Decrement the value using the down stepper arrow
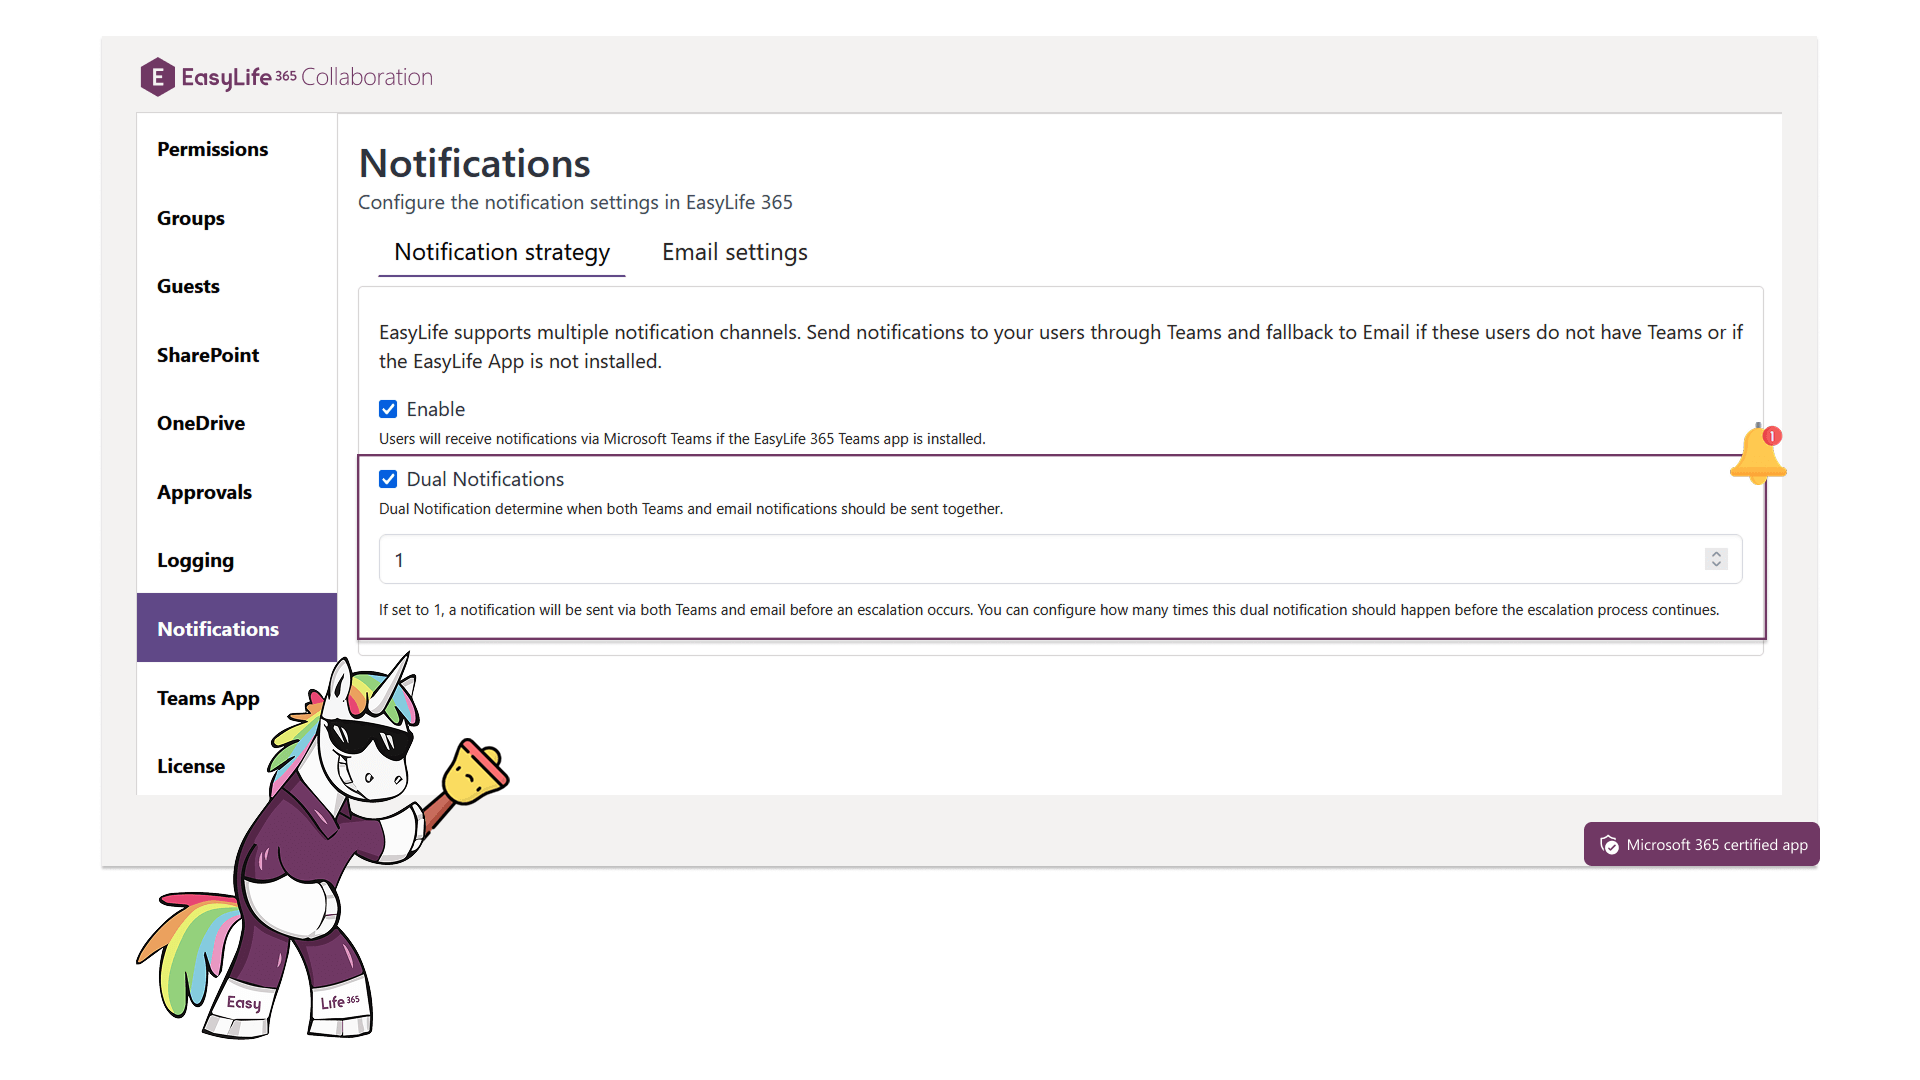 coord(1715,564)
